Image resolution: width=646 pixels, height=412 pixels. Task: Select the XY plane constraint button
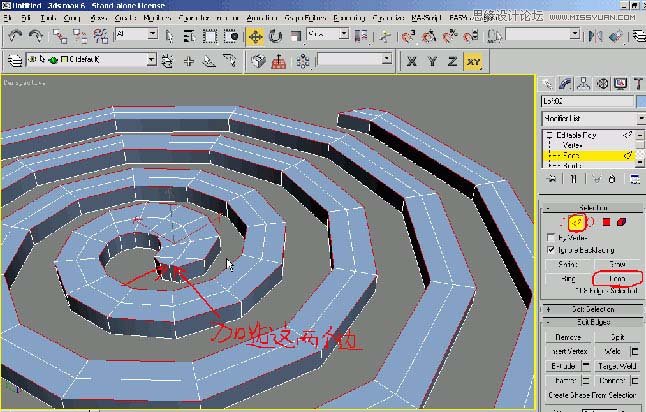pyautogui.click(x=473, y=61)
